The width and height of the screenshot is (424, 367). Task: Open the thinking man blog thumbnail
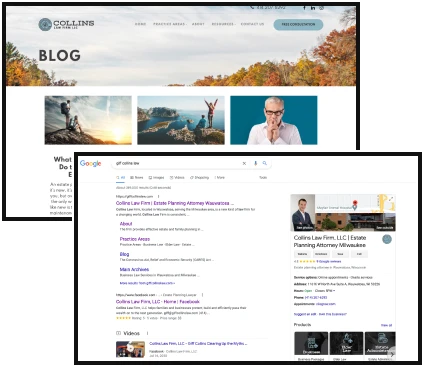point(274,120)
